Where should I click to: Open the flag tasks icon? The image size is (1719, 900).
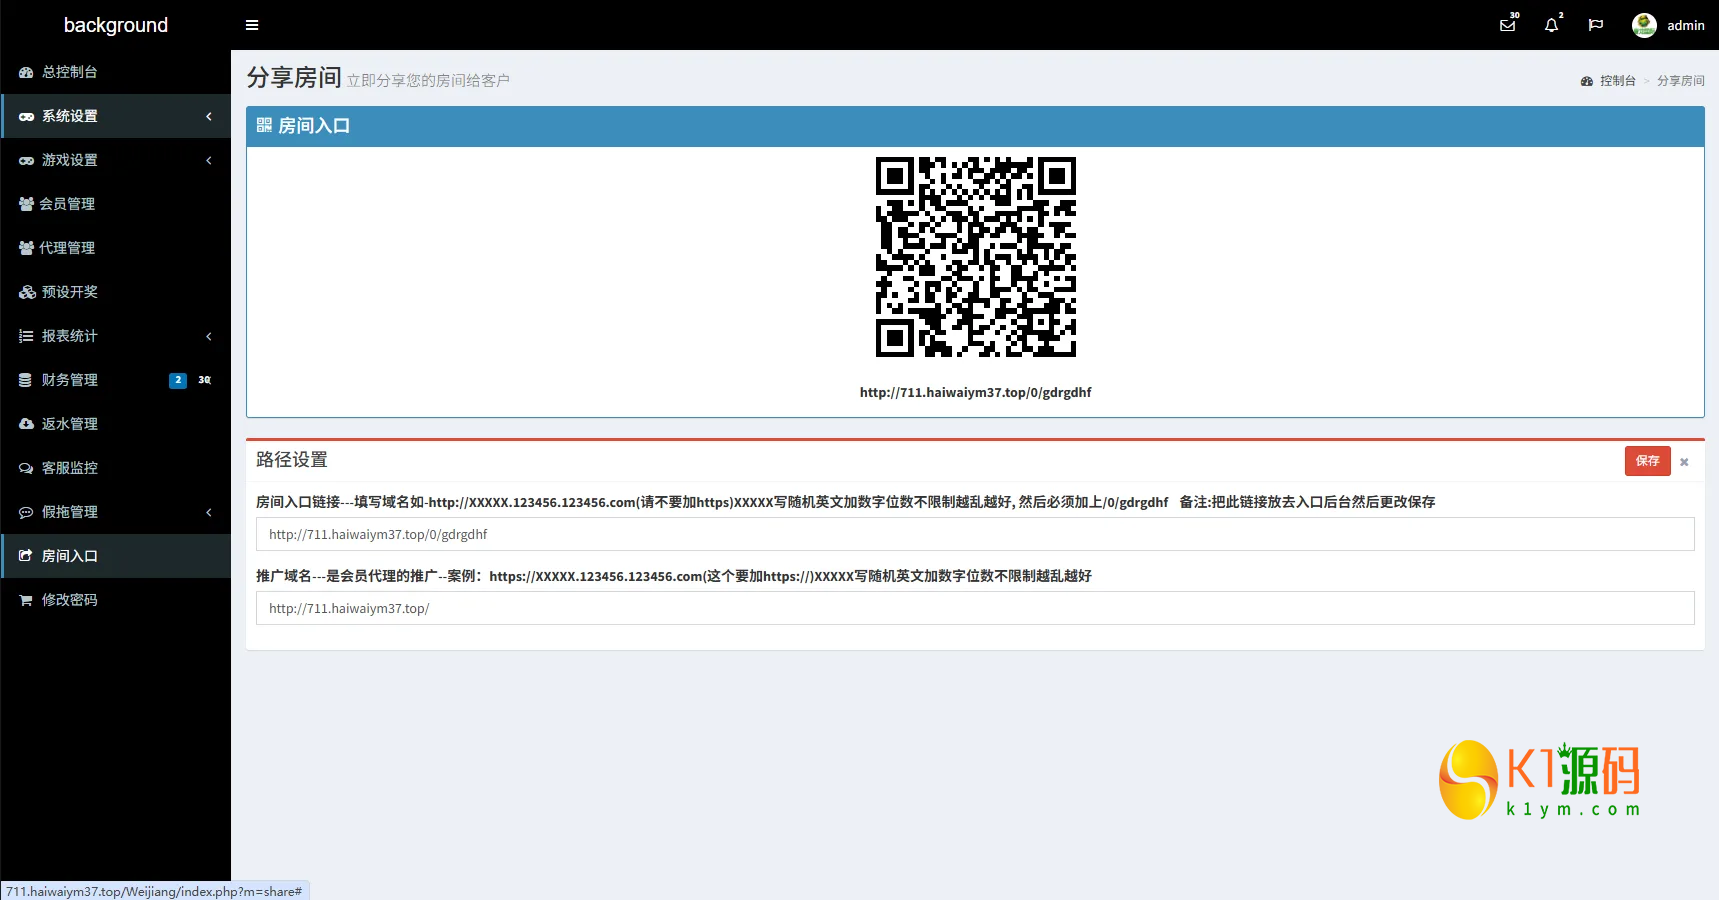1596,25
